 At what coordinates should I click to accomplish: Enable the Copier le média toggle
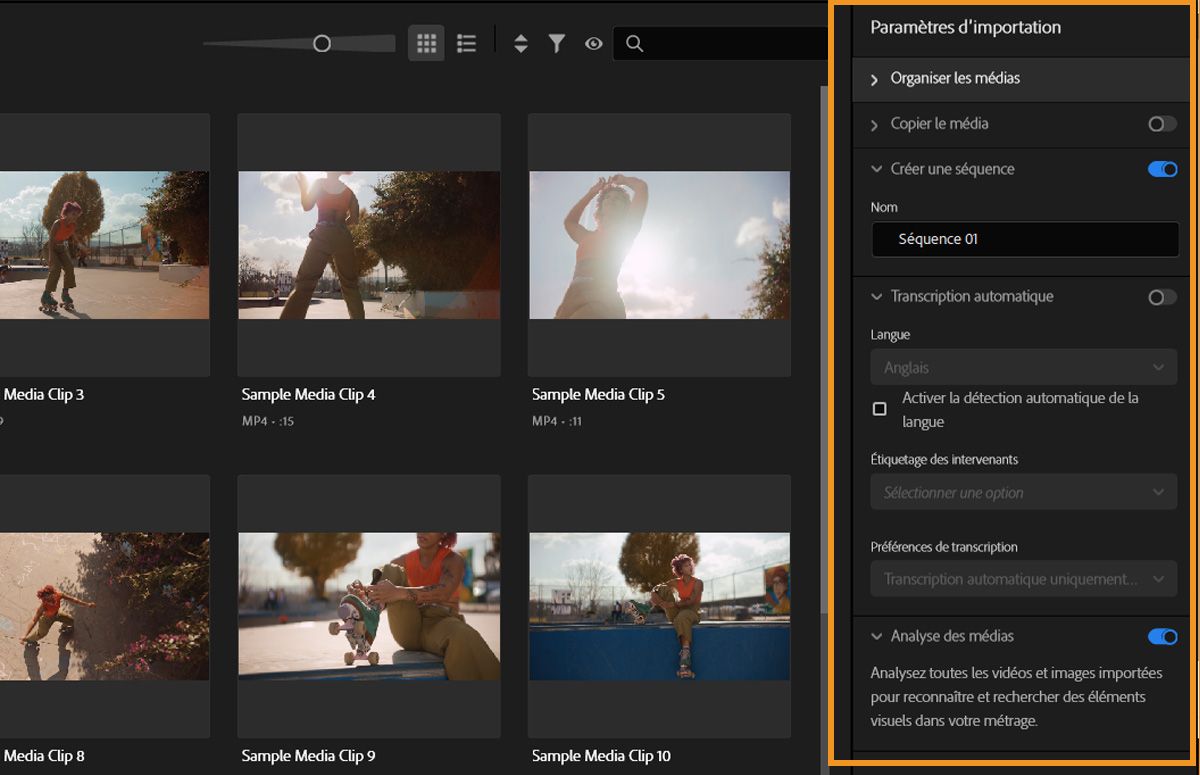pos(1161,124)
